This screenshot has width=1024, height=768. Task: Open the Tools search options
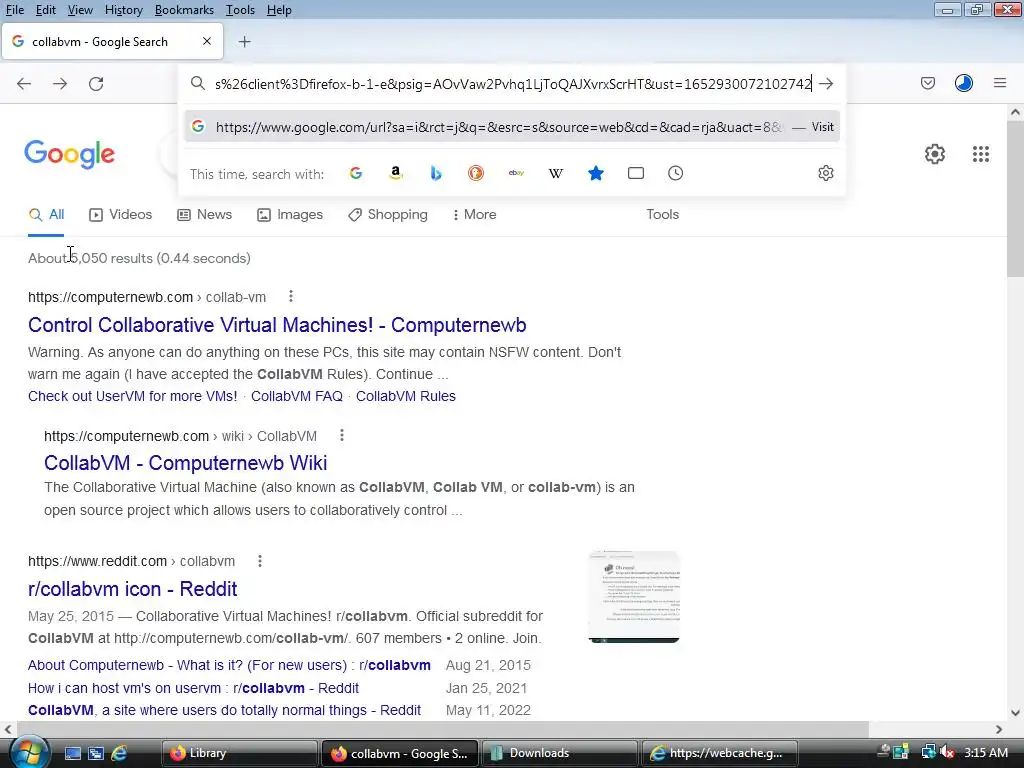[x=662, y=214]
